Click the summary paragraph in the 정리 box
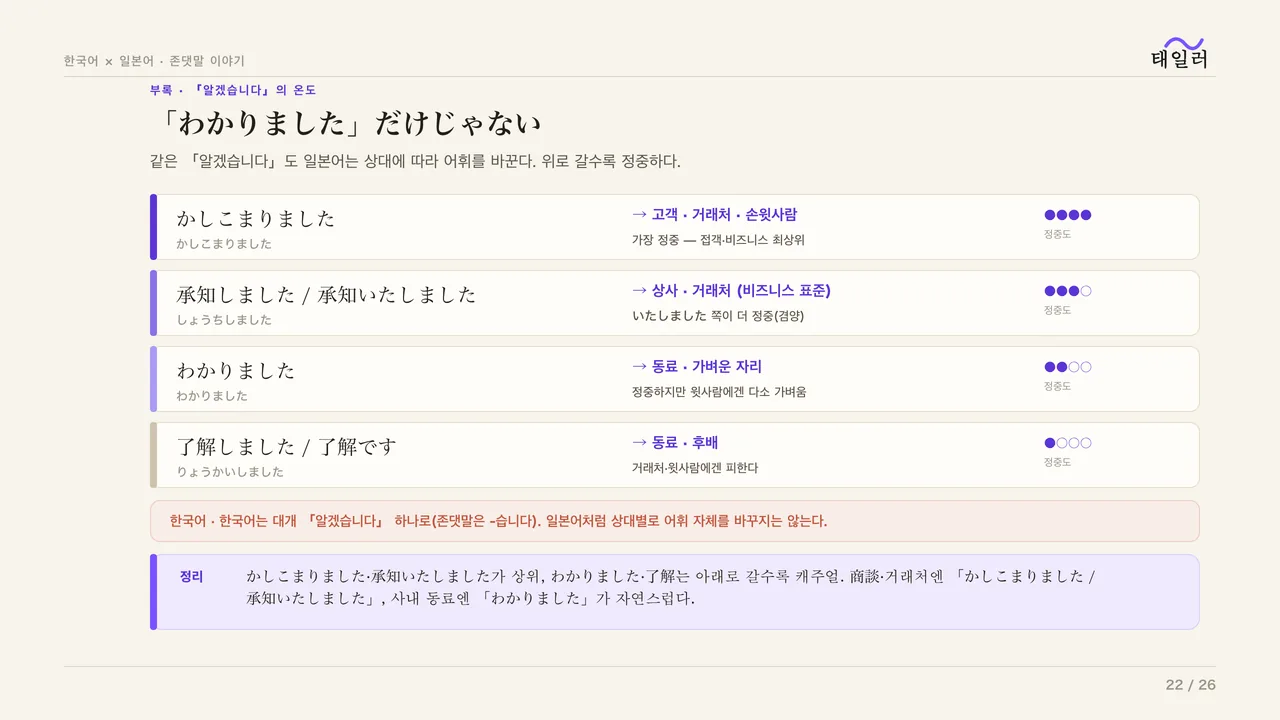This screenshot has width=1280, height=720. click(672, 588)
